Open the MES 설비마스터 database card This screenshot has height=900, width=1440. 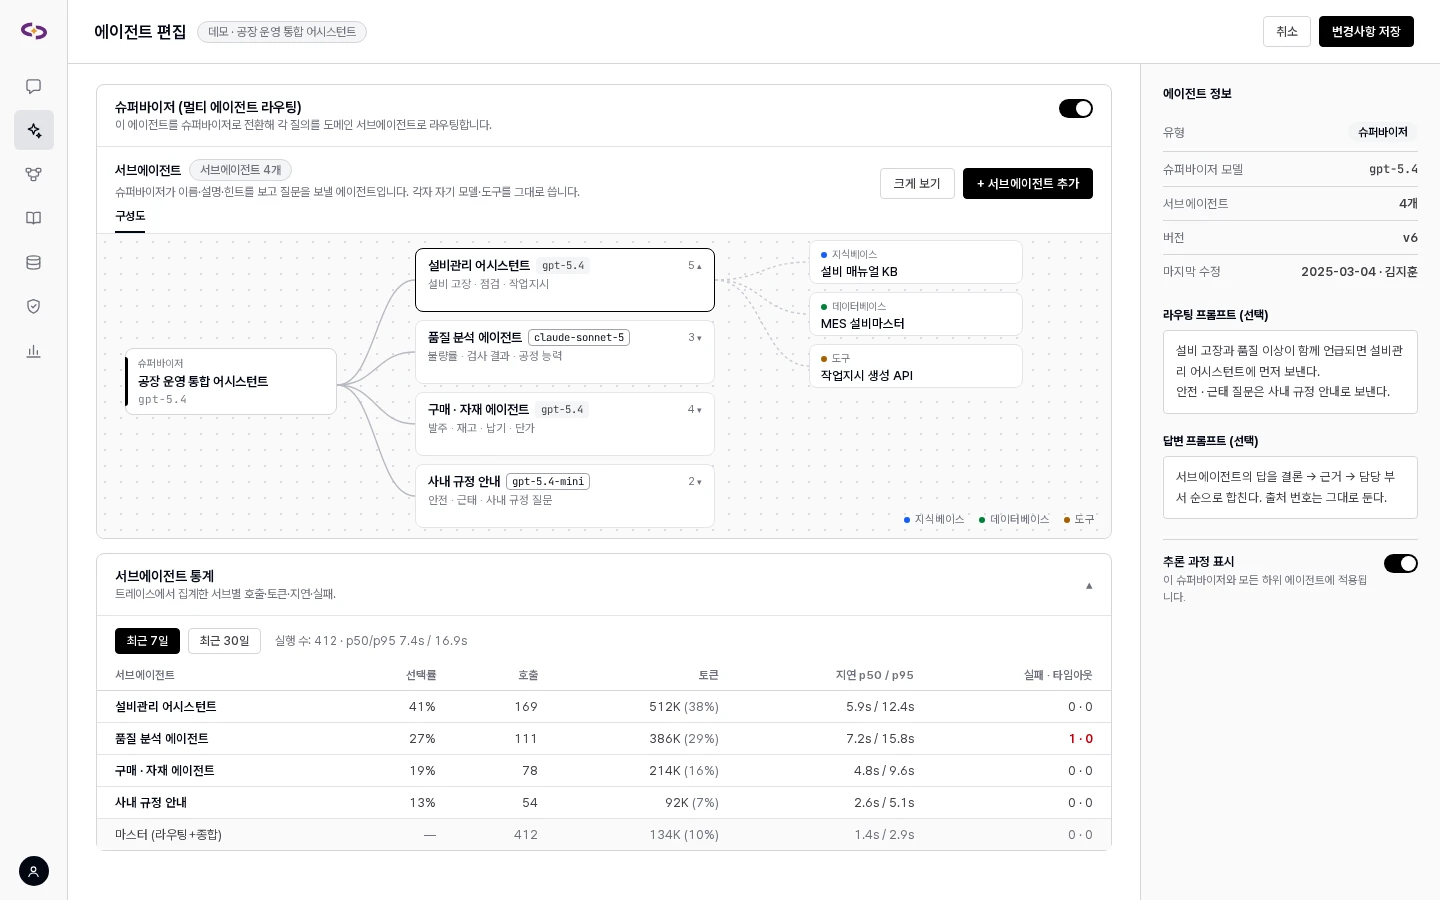[915, 314]
